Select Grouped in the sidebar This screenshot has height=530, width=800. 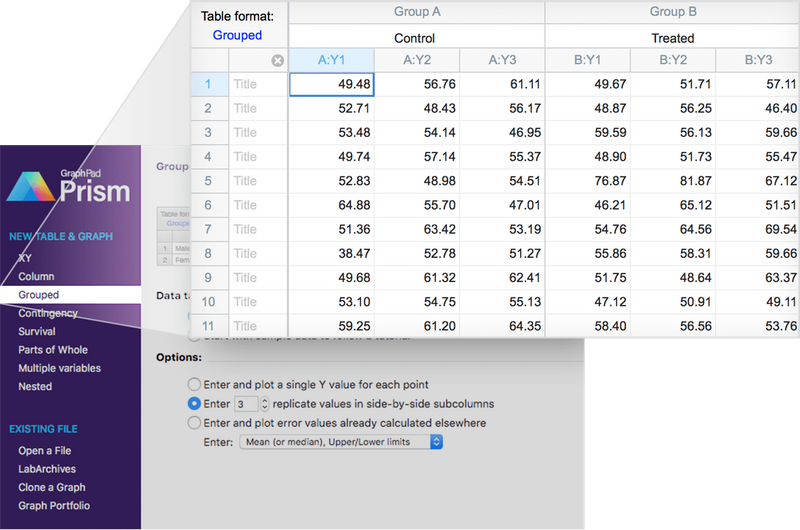tap(39, 295)
